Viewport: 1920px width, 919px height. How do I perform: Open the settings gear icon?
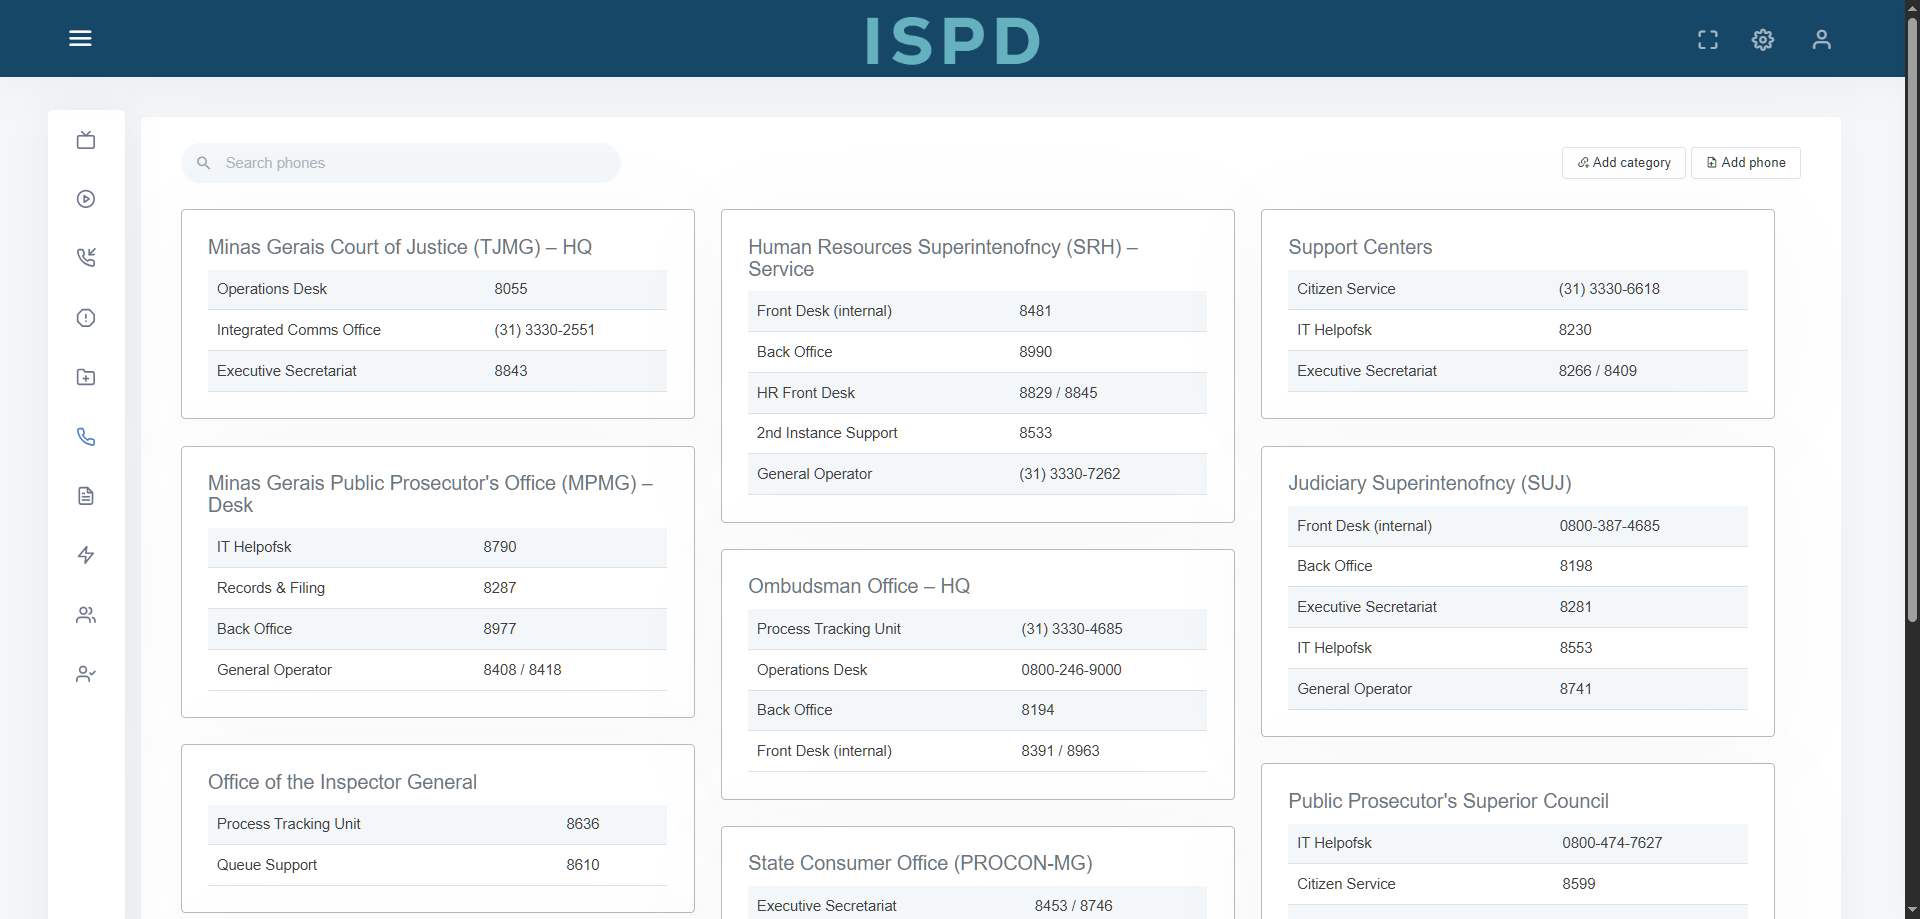(1763, 39)
